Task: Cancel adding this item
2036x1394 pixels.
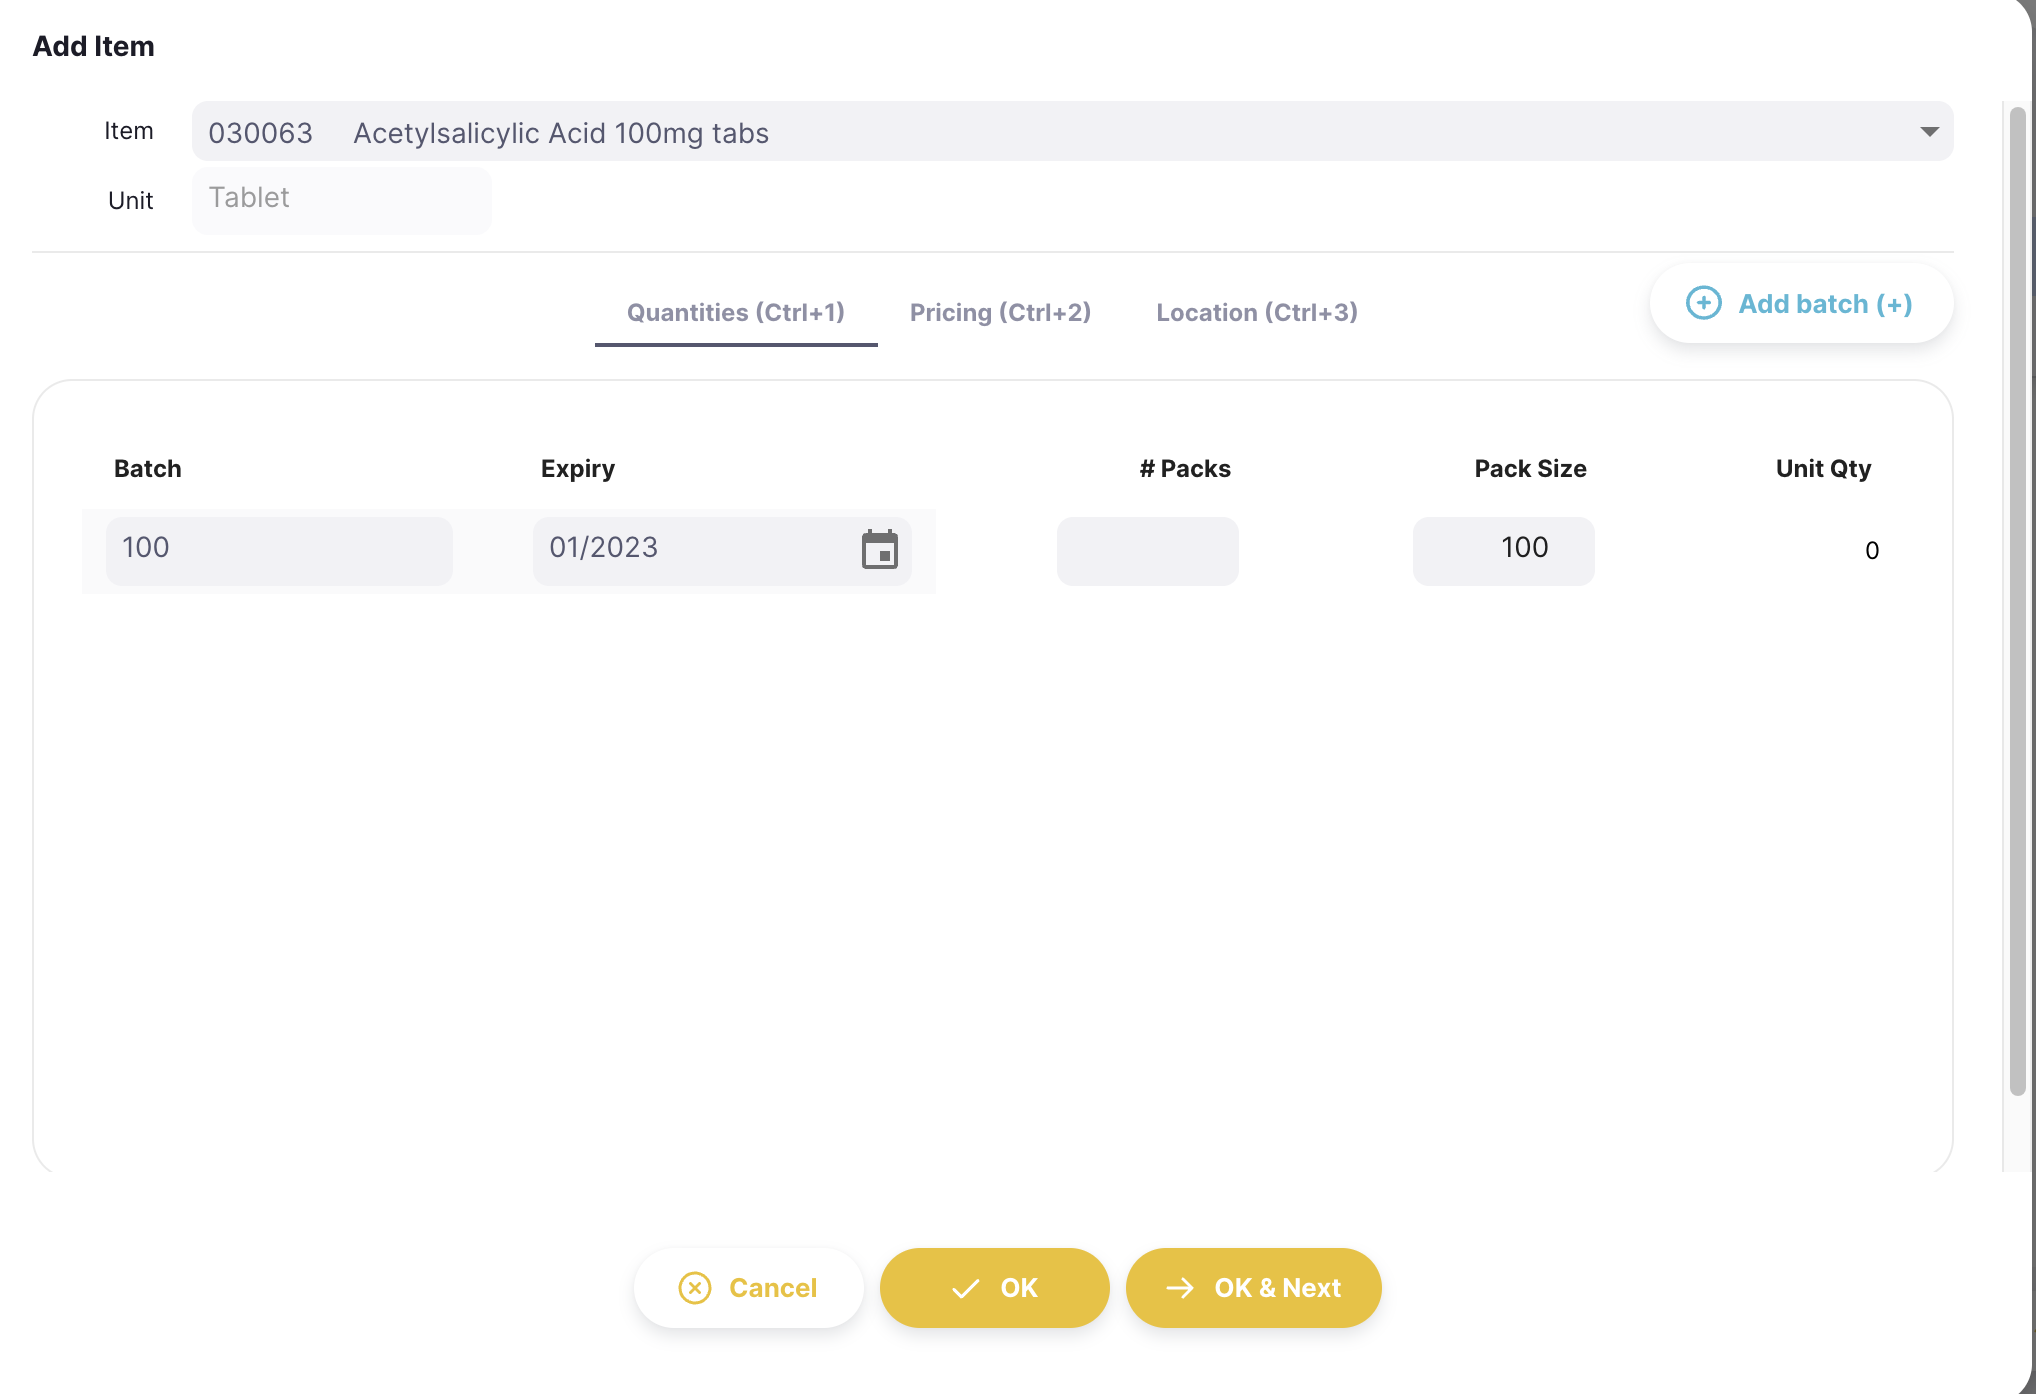Action: coord(748,1288)
